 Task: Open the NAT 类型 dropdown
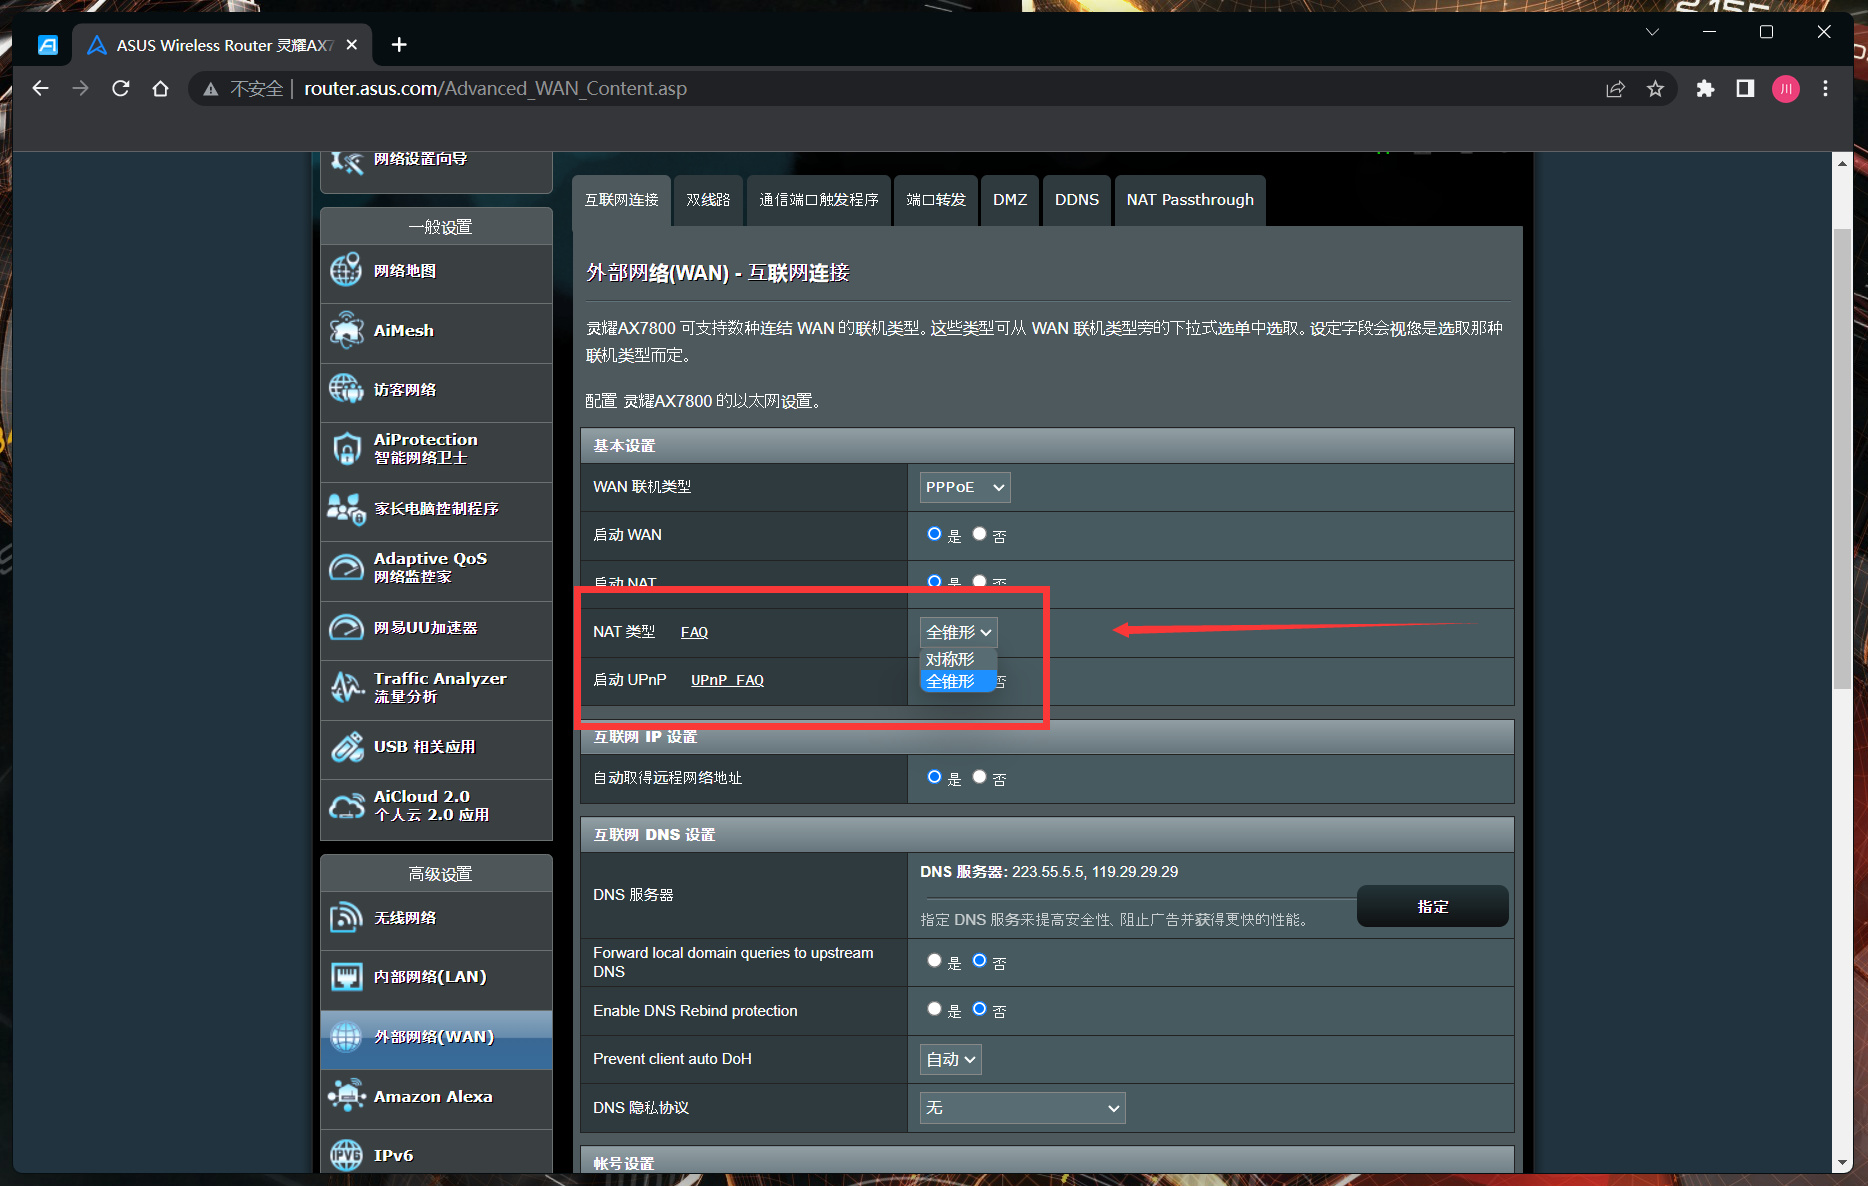(x=958, y=632)
